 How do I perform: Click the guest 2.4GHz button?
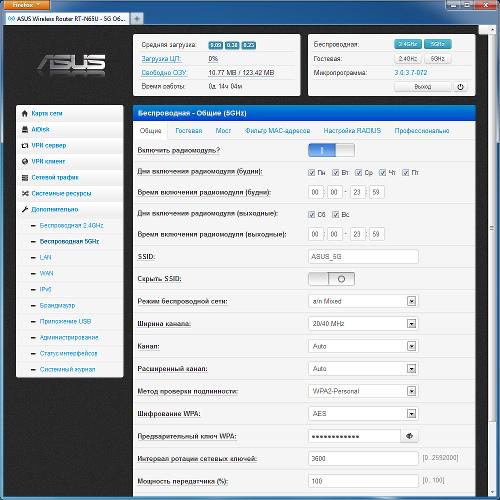[x=408, y=59]
